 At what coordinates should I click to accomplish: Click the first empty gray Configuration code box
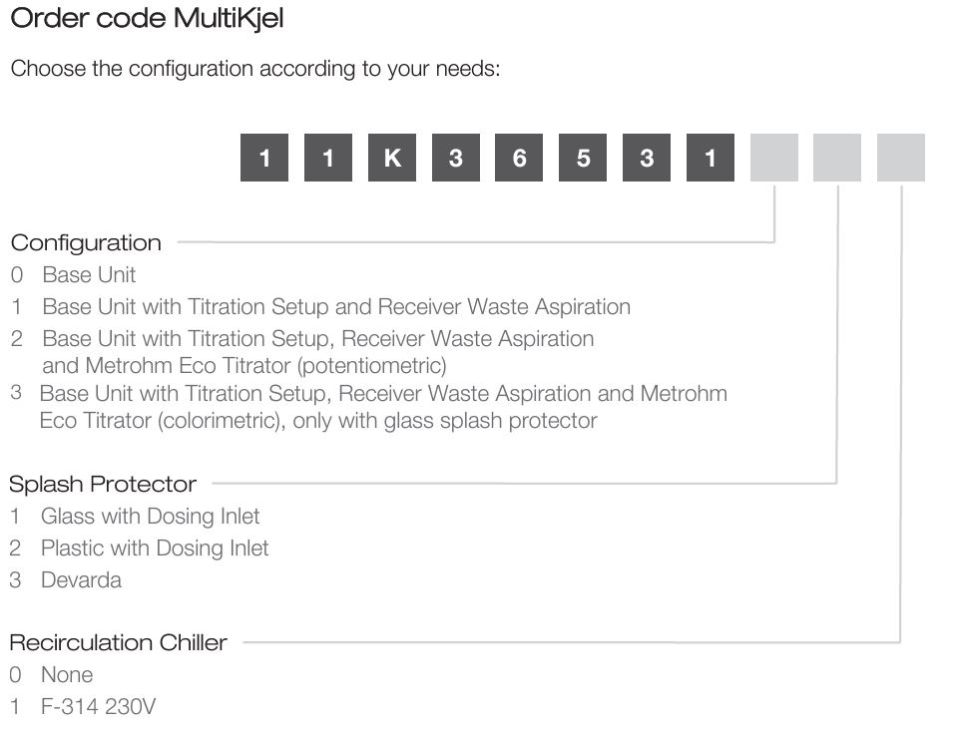point(774,157)
